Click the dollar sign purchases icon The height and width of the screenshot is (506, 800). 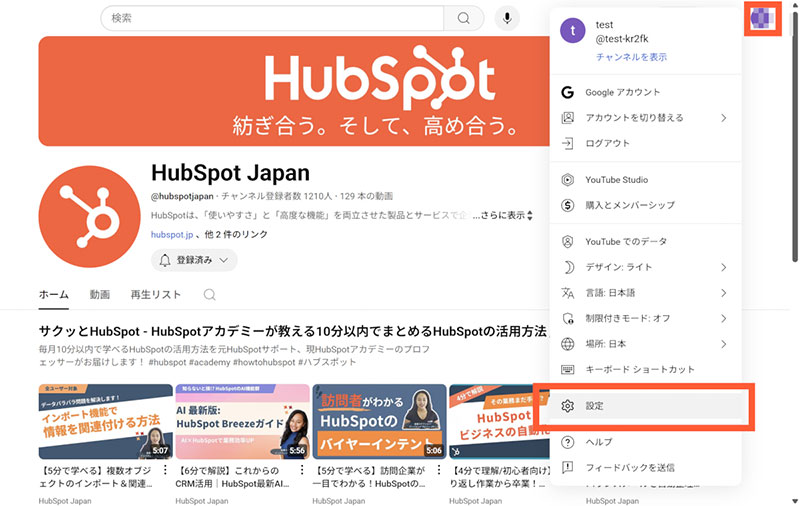pos(567,205)
